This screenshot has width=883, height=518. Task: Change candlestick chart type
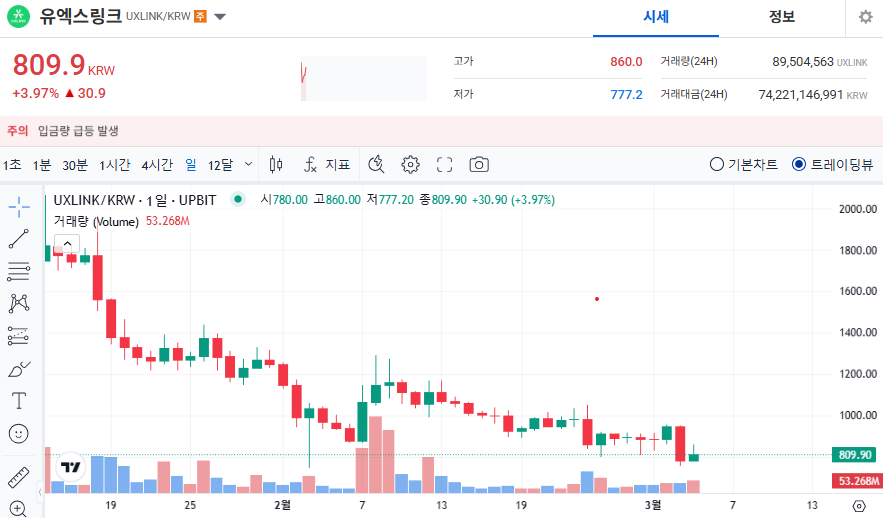(x=276, y=164)
